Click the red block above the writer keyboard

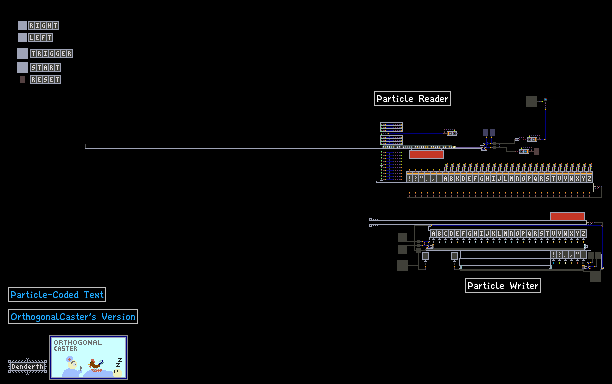[x=567, y=216]
